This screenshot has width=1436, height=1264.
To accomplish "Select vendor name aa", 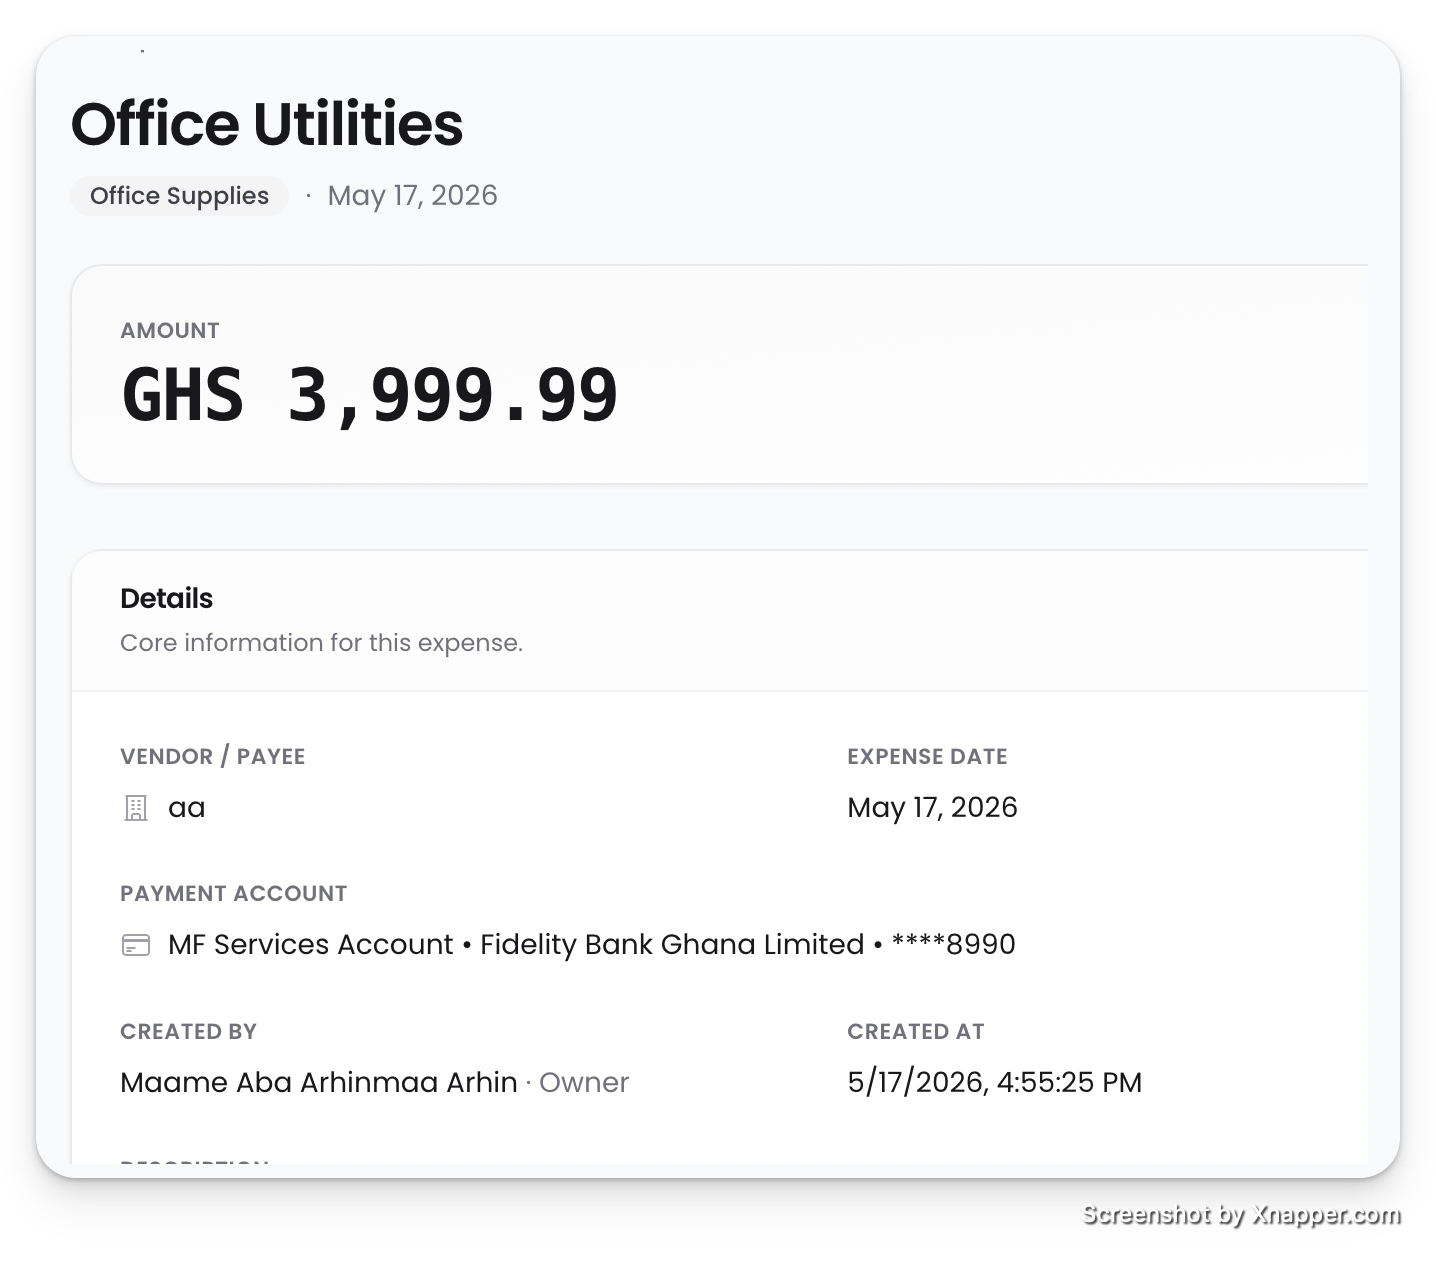I will pyautogui.click(x=187, y=808).
